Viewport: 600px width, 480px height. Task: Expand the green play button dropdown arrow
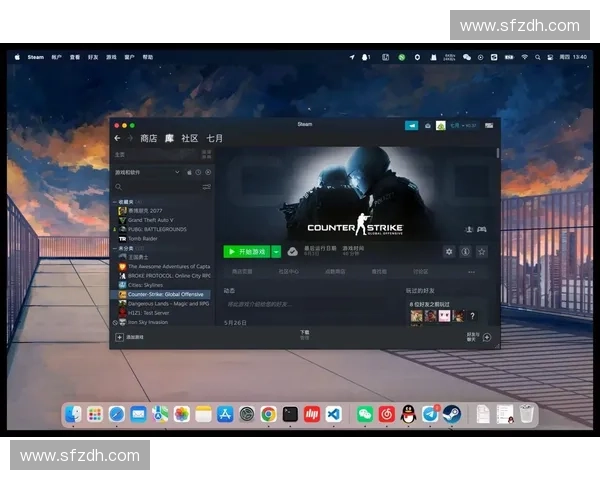click(x=276, y=252)
